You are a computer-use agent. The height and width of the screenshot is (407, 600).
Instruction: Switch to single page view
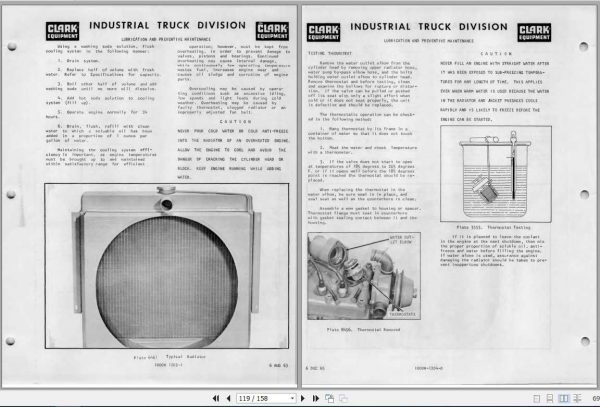(536, 399)
